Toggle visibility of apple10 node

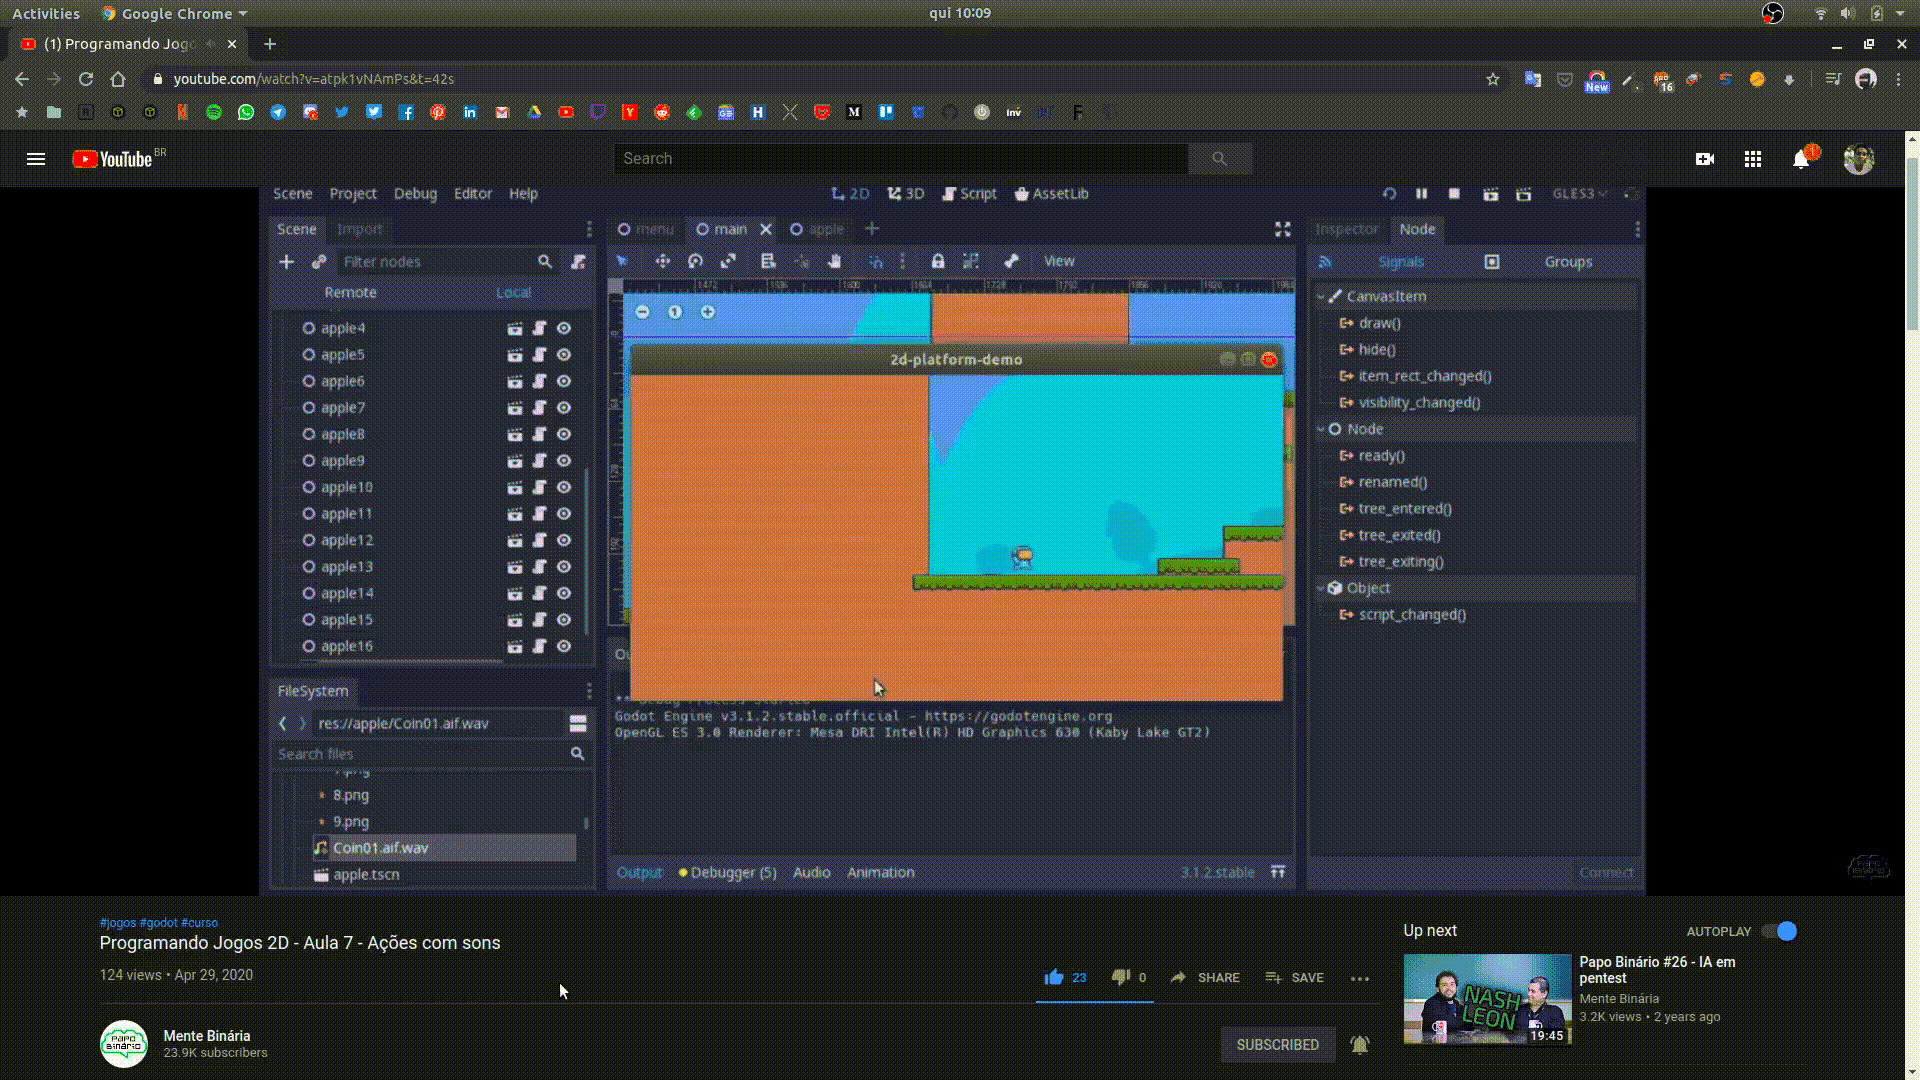(x=564, y=487)
